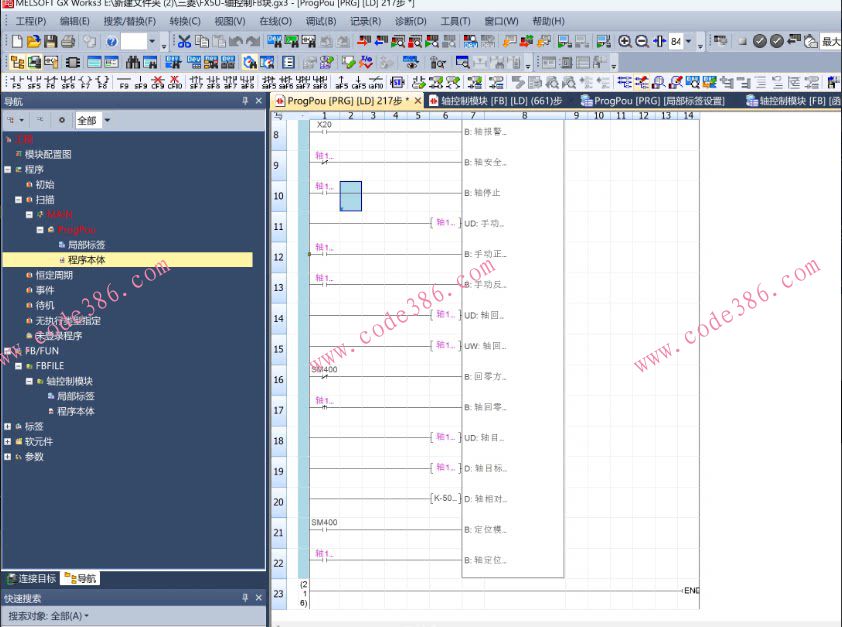
Task: Expand the 标签 tree node
Action: coord(8,426)
